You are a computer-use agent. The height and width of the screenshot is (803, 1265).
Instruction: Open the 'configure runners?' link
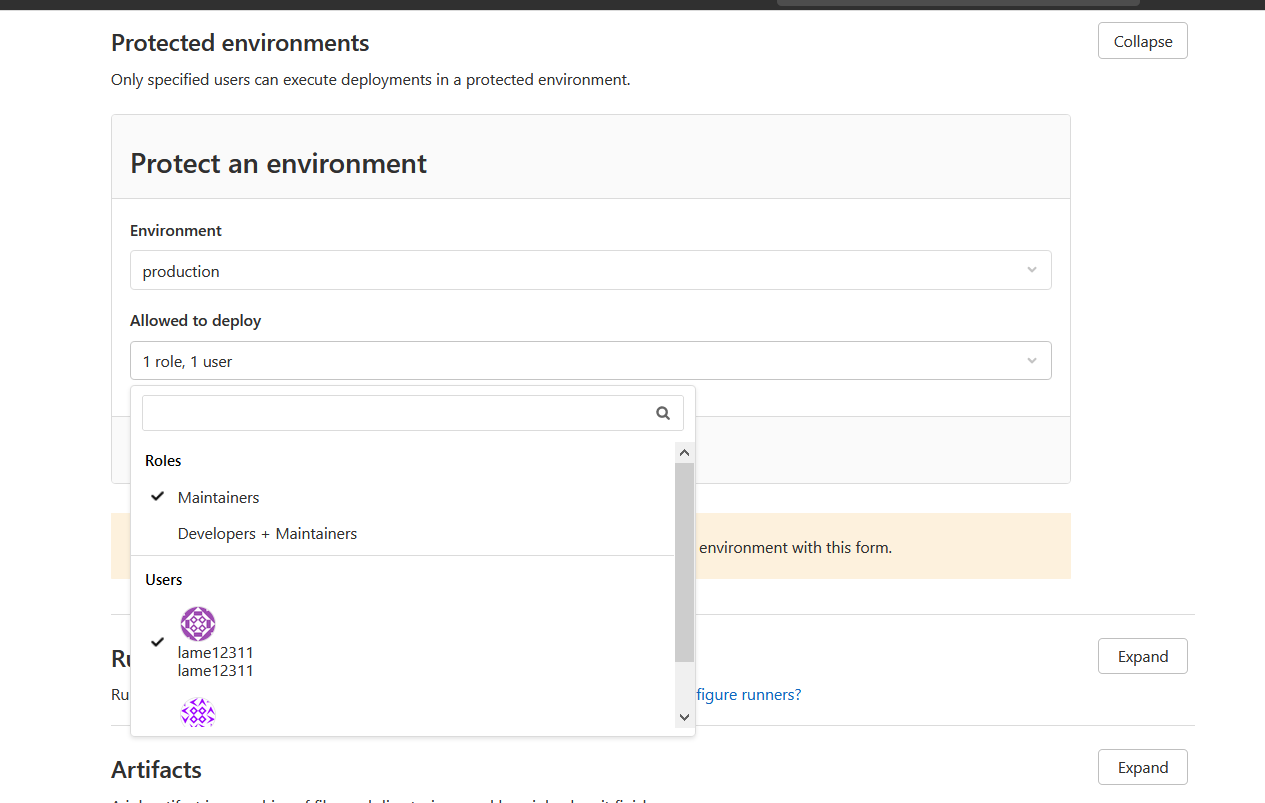pyautogui.click(x=749, y=694)
